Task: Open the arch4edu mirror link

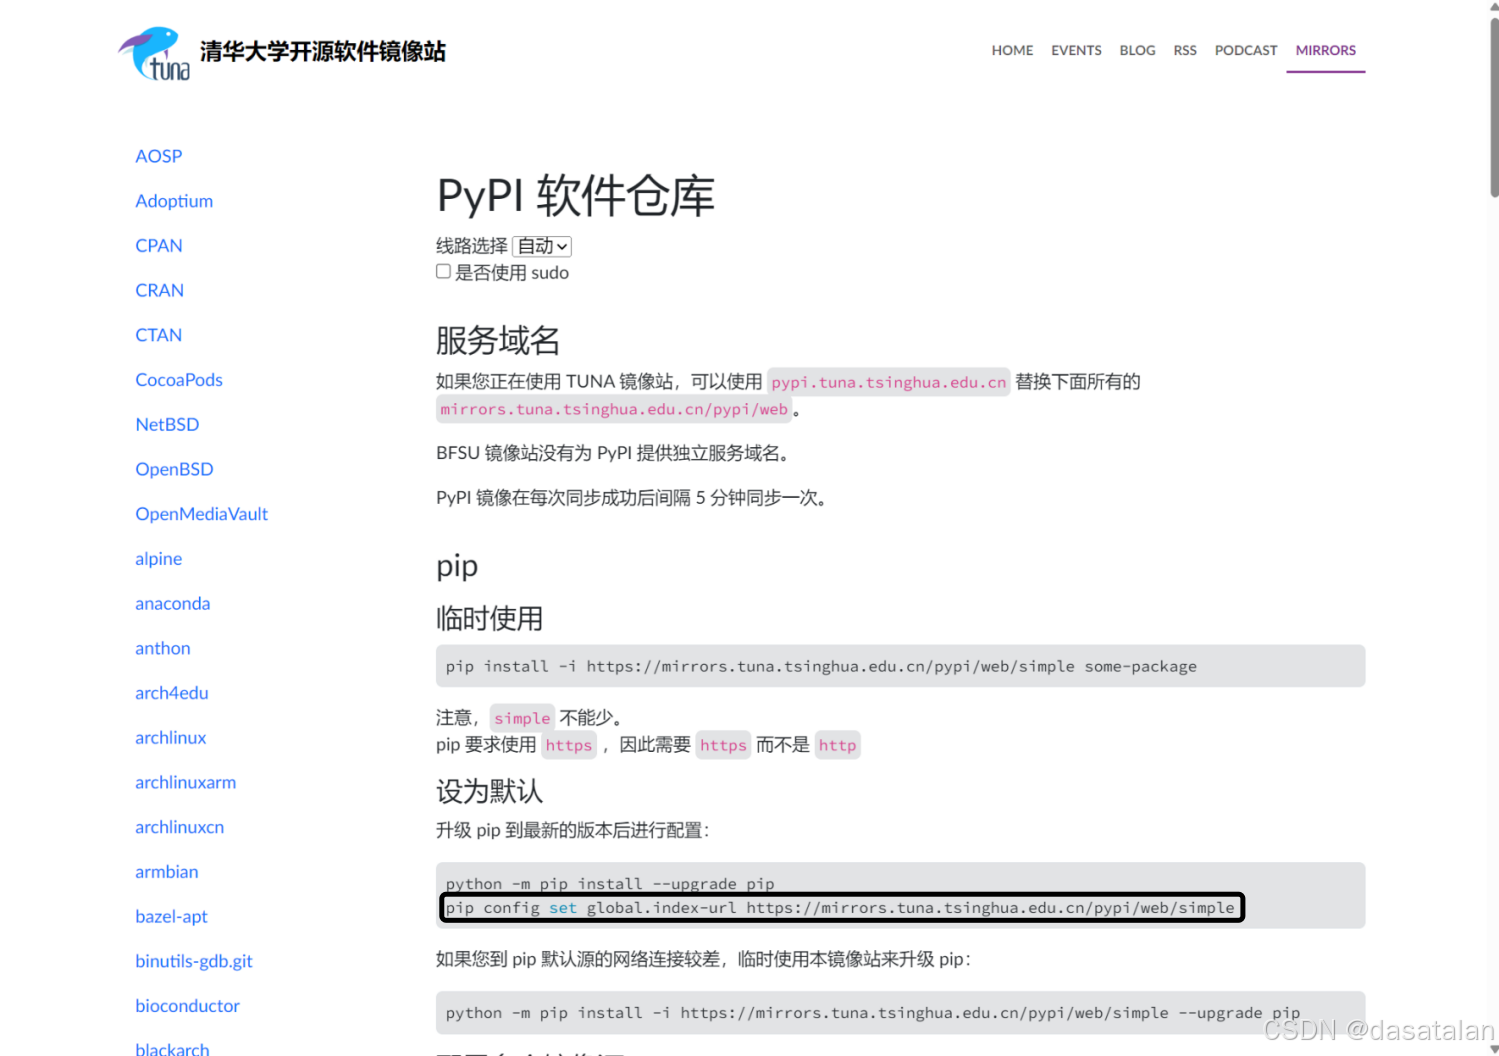Action: (x=172, y=693)
